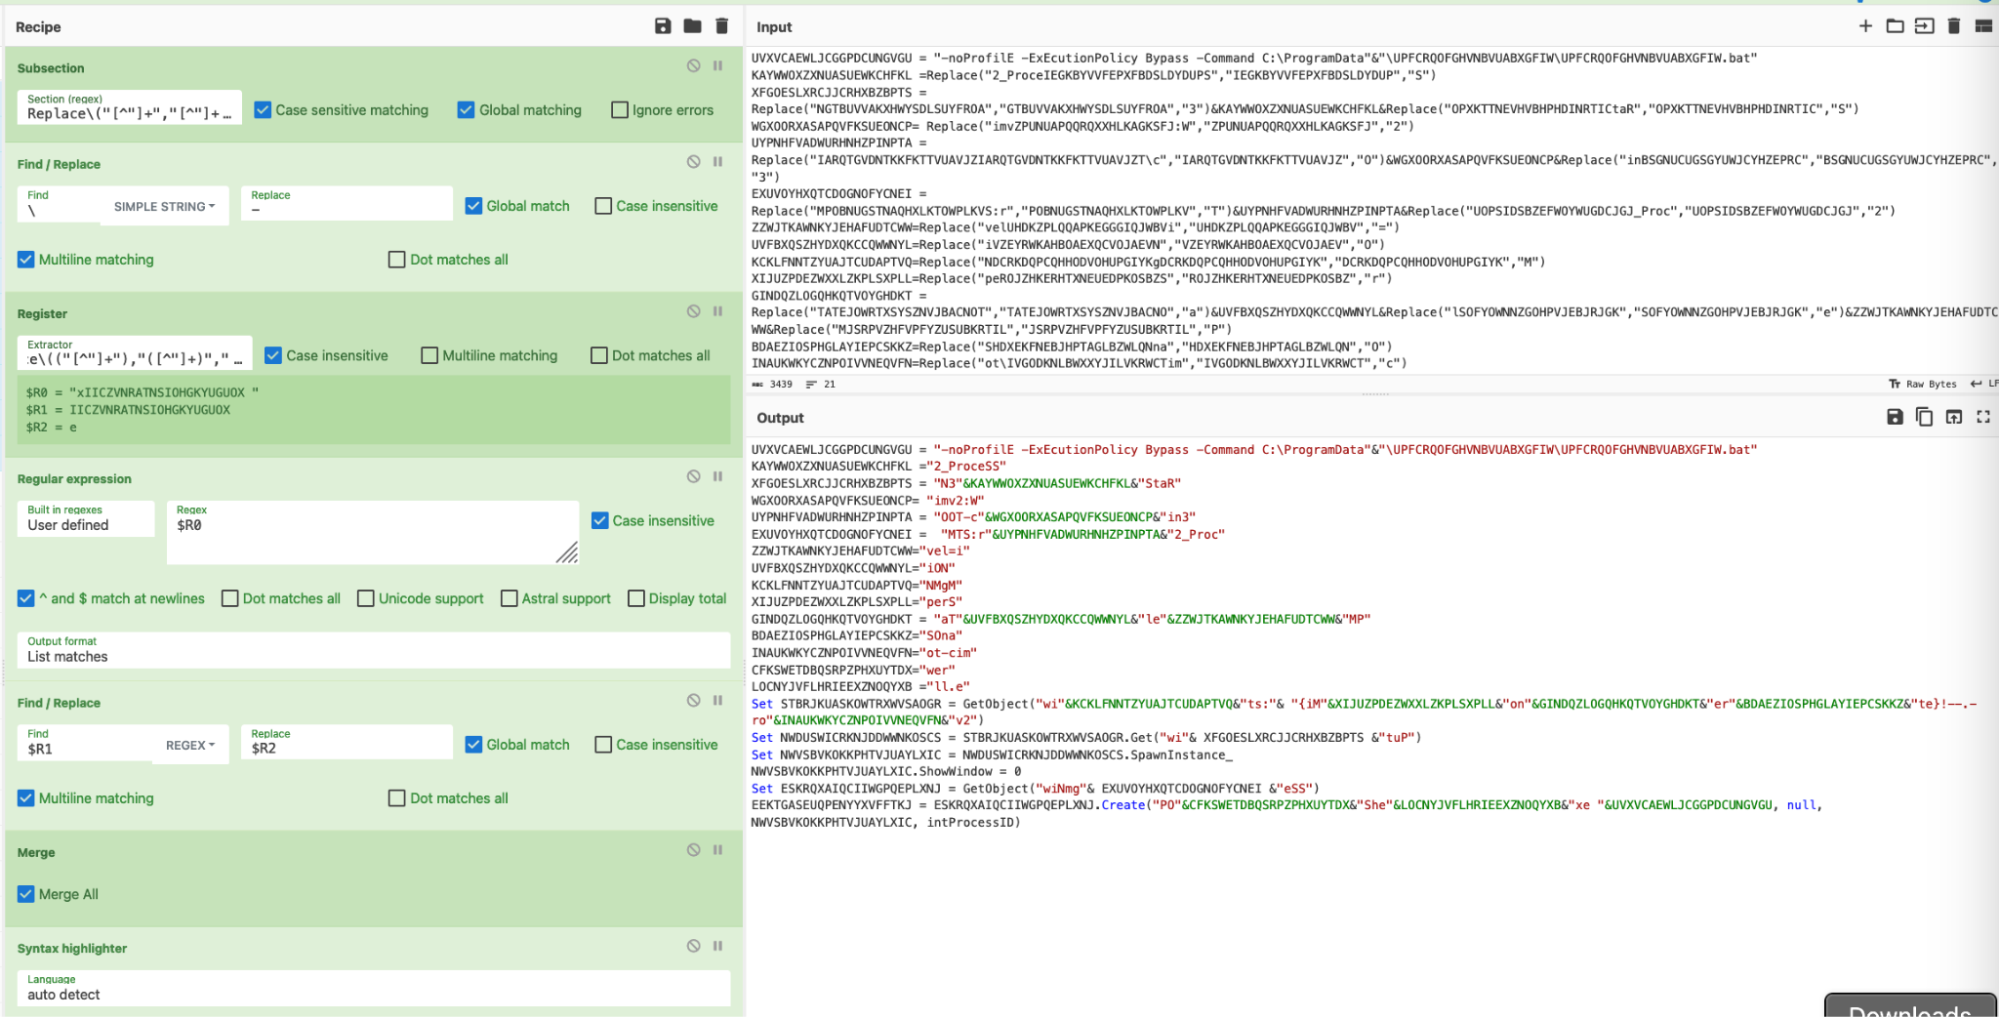The height and width of the screenshot is (1018, 1999).
Task: Toggle Case insensitive in the Register operation
Action: click(x=272, y=355)
